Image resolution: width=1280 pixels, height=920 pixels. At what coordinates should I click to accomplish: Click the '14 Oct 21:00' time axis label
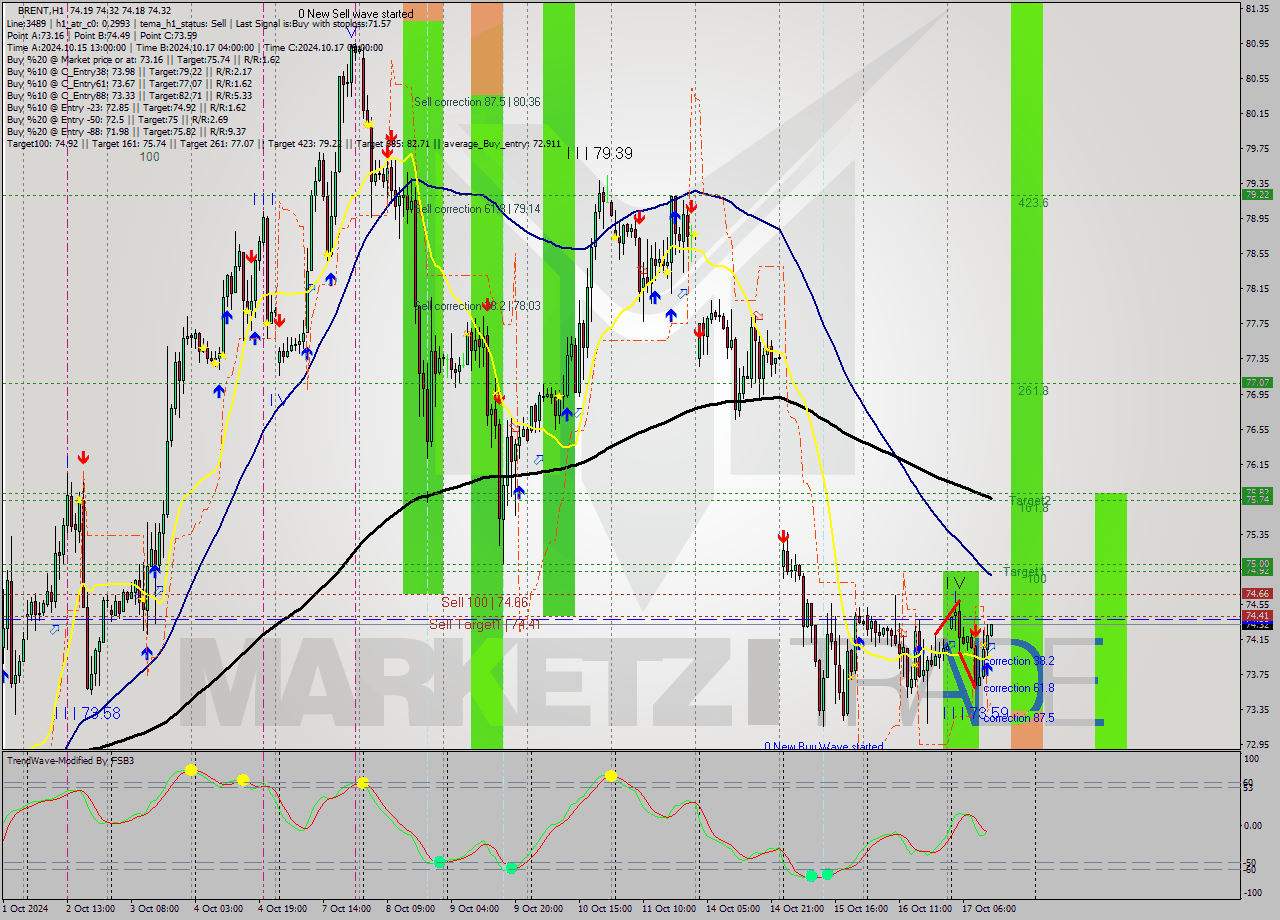pos(797,909)
